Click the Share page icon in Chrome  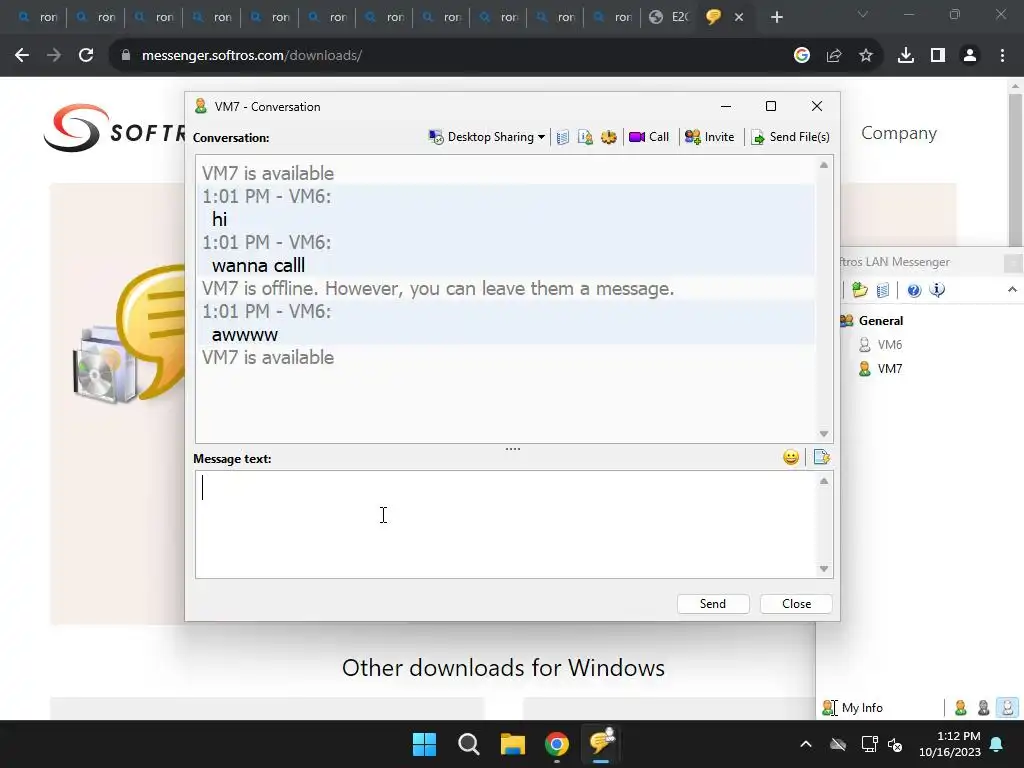[834, 56]
